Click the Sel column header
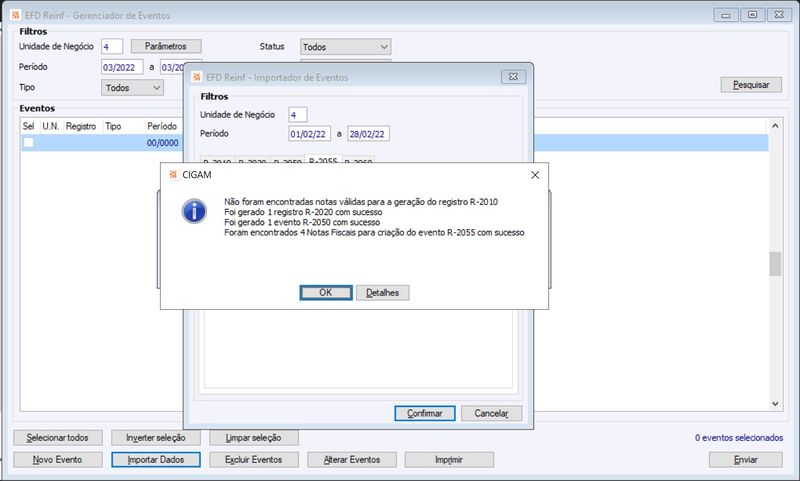 tap(29, 126)
